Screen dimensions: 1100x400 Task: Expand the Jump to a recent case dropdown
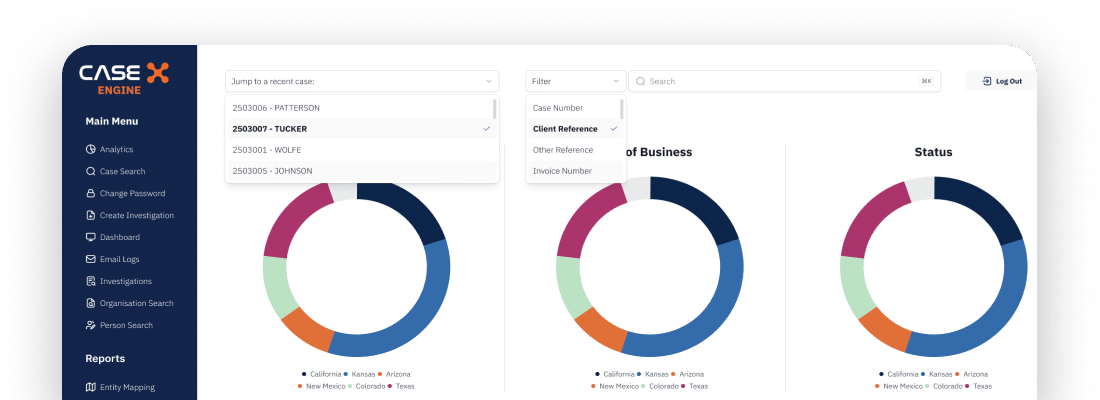pos(361,81)
